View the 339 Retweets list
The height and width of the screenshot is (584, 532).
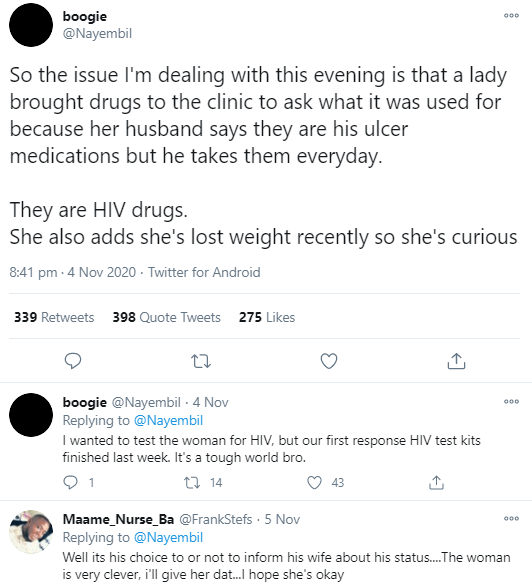pyautogui.click(x=54, y=317)
